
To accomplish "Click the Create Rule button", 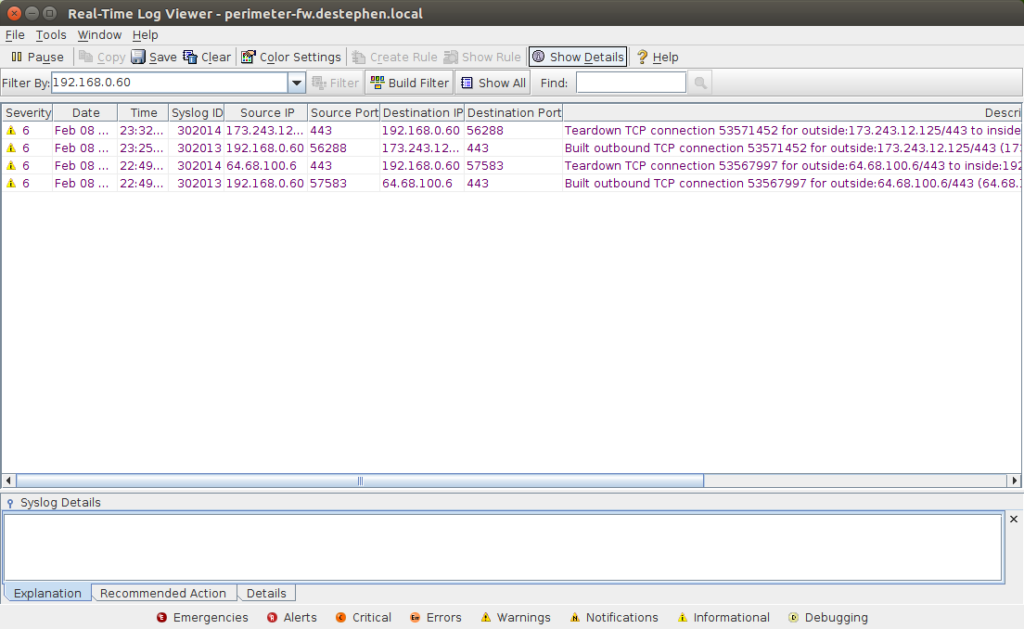I will (394, 57).
